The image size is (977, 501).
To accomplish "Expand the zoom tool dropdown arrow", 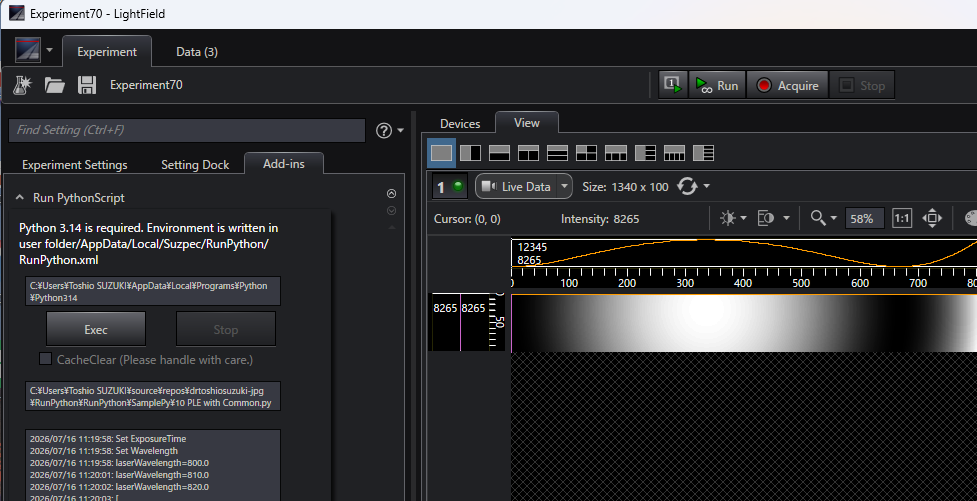I will 834,218.
